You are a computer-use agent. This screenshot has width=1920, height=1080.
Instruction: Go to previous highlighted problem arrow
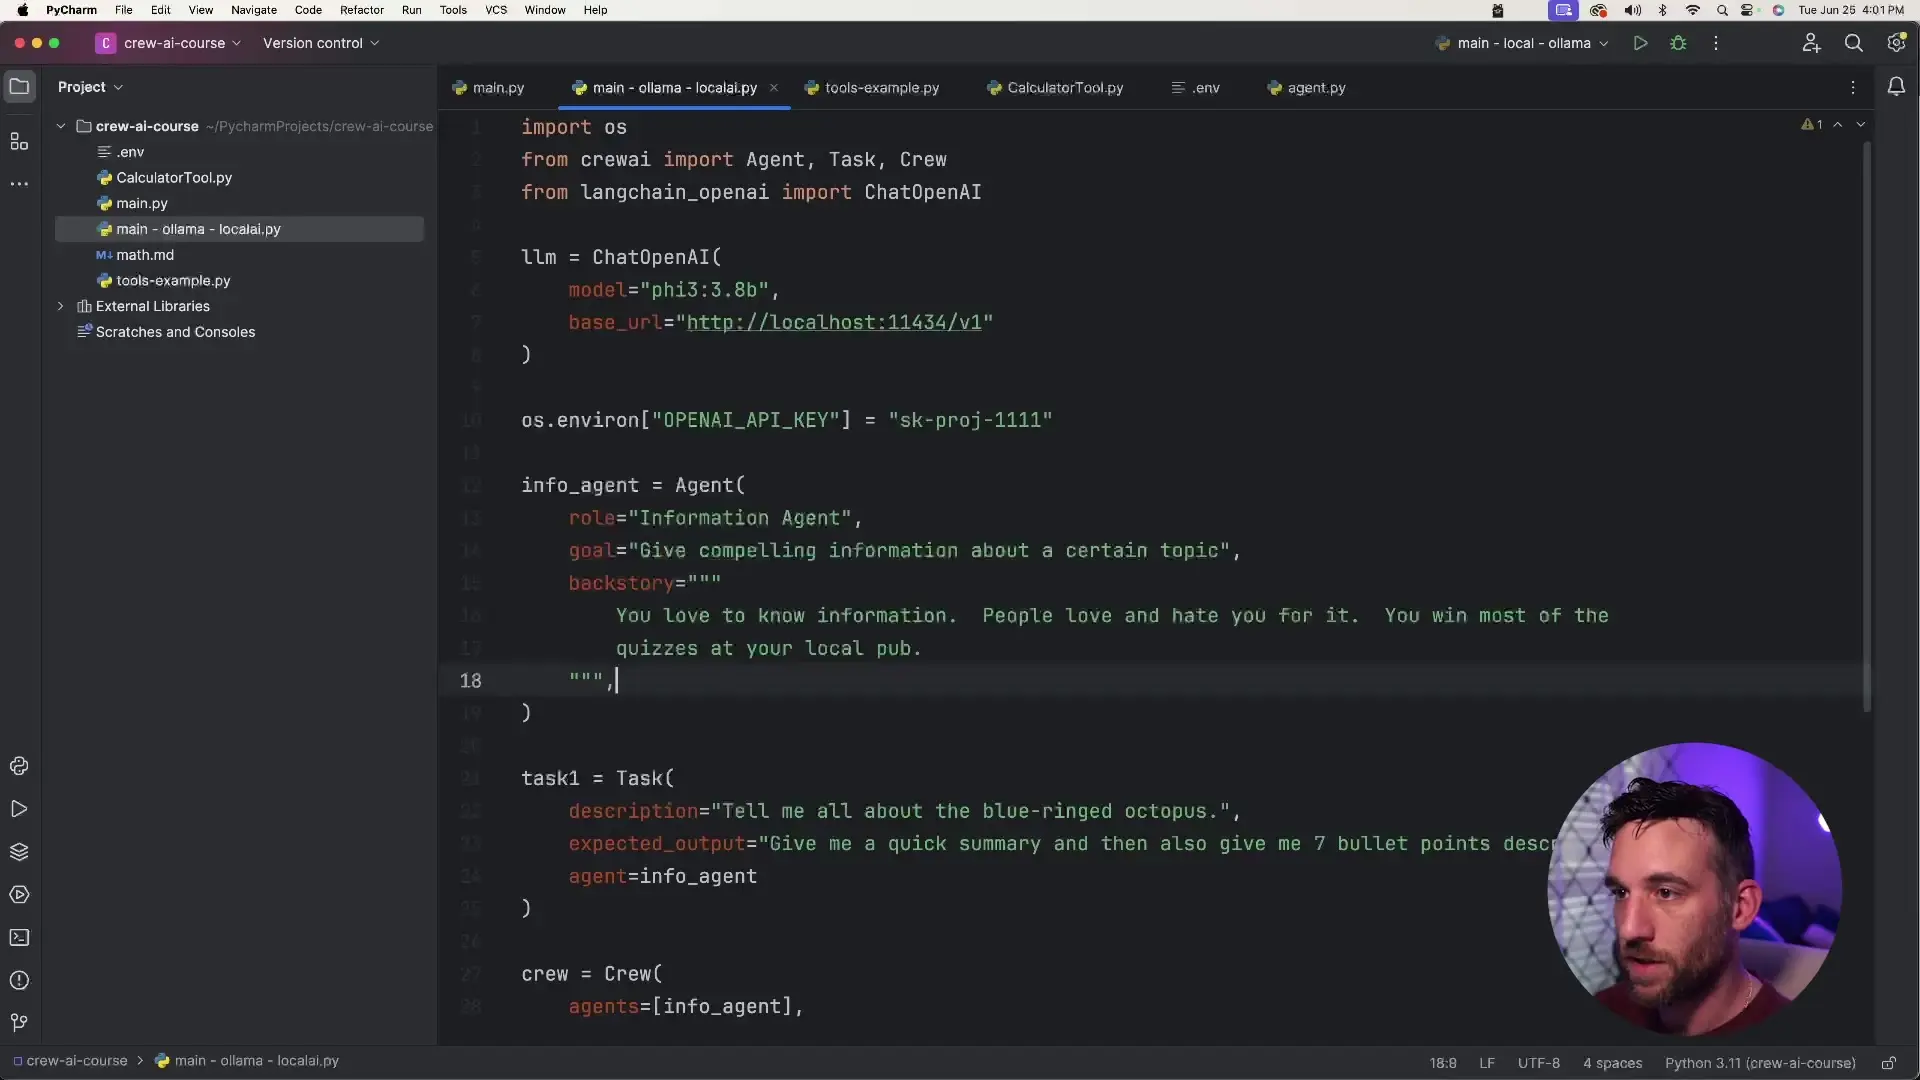[1838, 125]
